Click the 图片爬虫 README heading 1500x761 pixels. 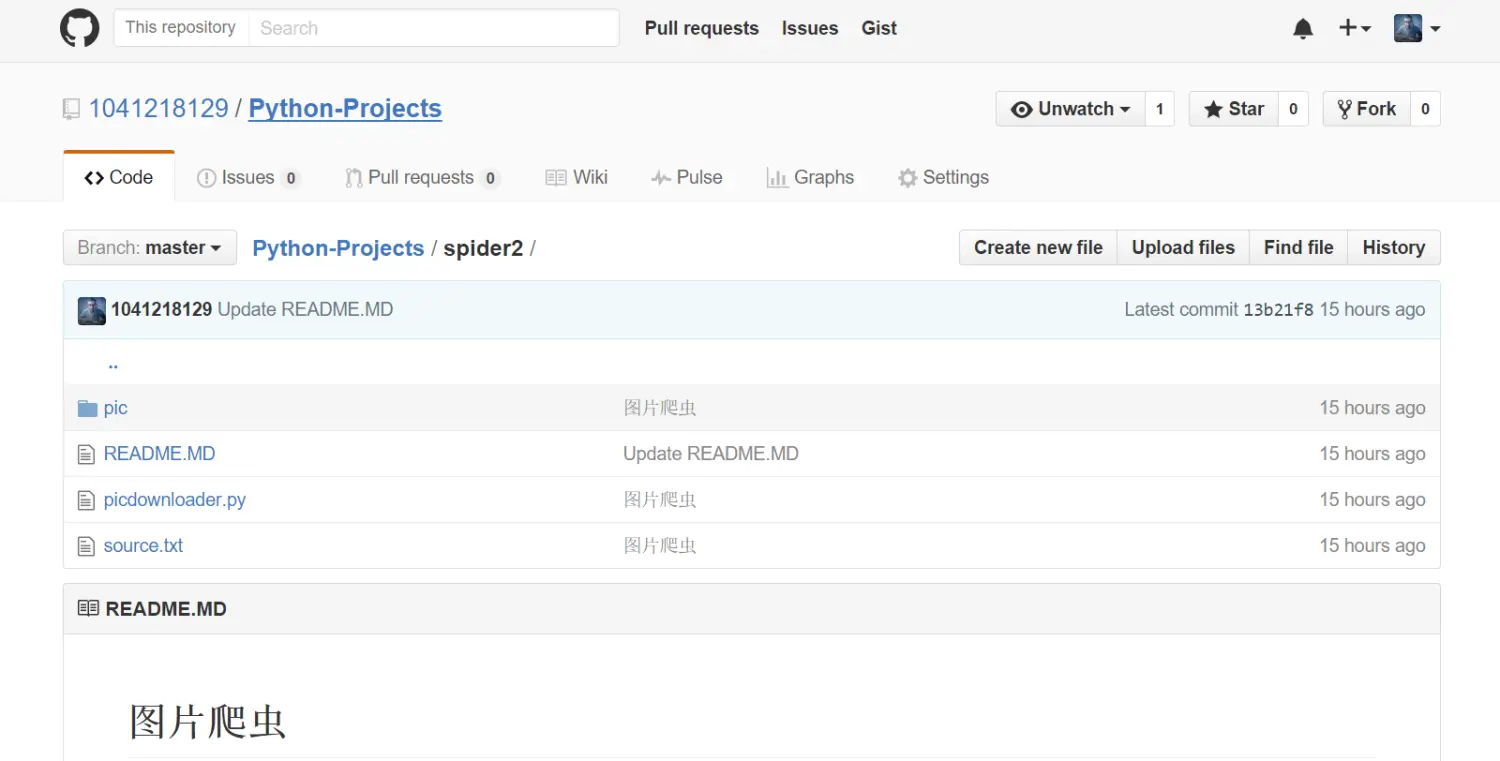(x=208, y=722)
